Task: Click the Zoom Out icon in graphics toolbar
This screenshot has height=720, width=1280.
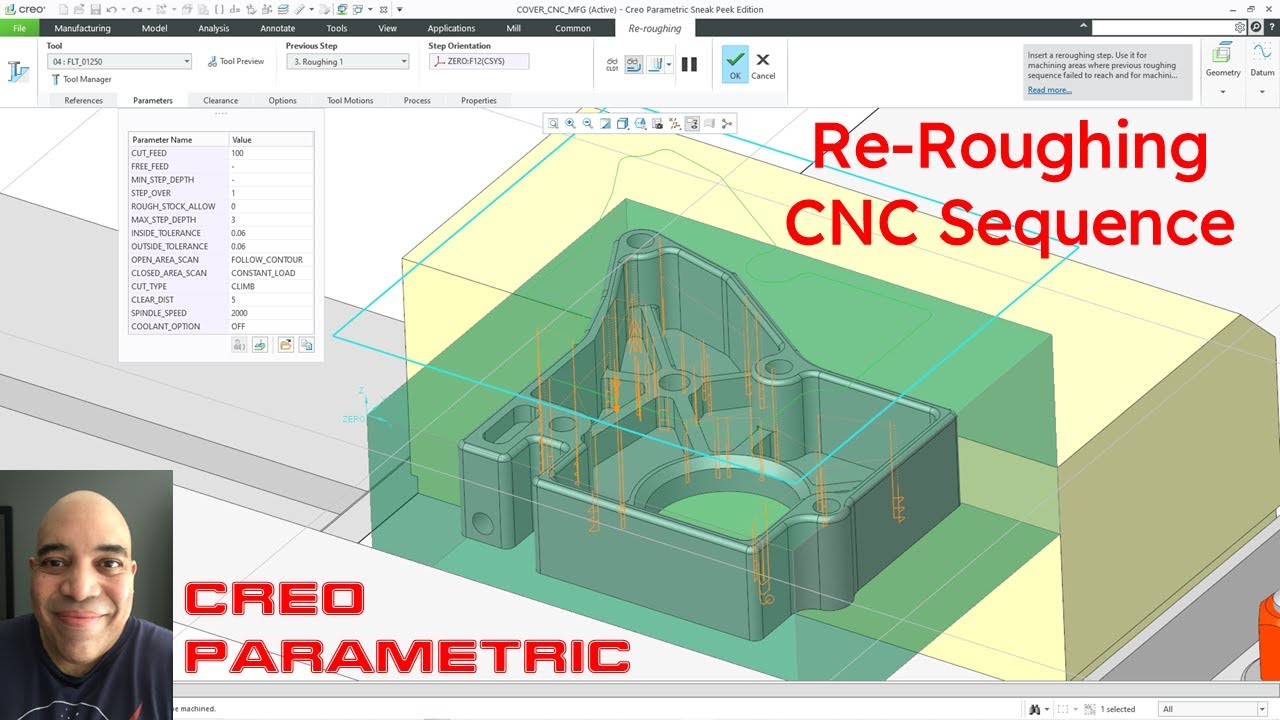Action: [588, 123]
